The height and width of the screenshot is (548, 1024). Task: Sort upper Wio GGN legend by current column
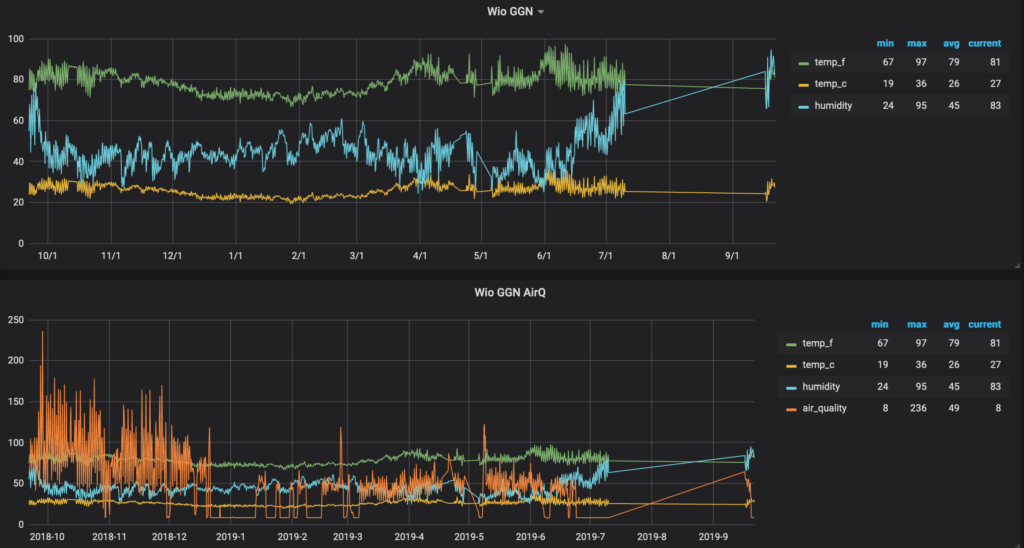pos(984,43)
